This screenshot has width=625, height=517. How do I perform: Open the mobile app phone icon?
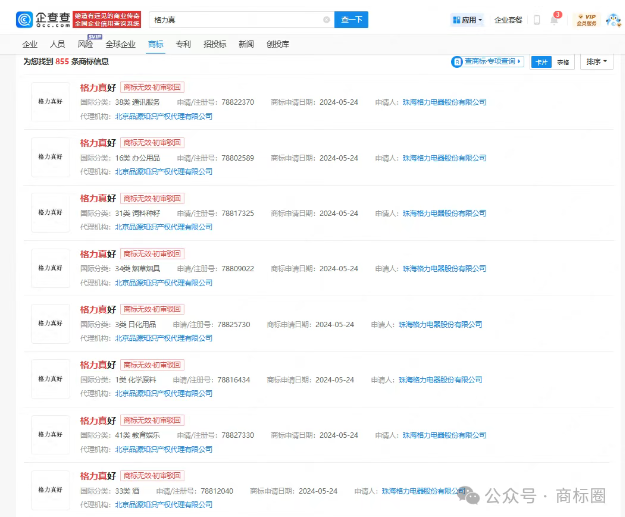(537, 19)
